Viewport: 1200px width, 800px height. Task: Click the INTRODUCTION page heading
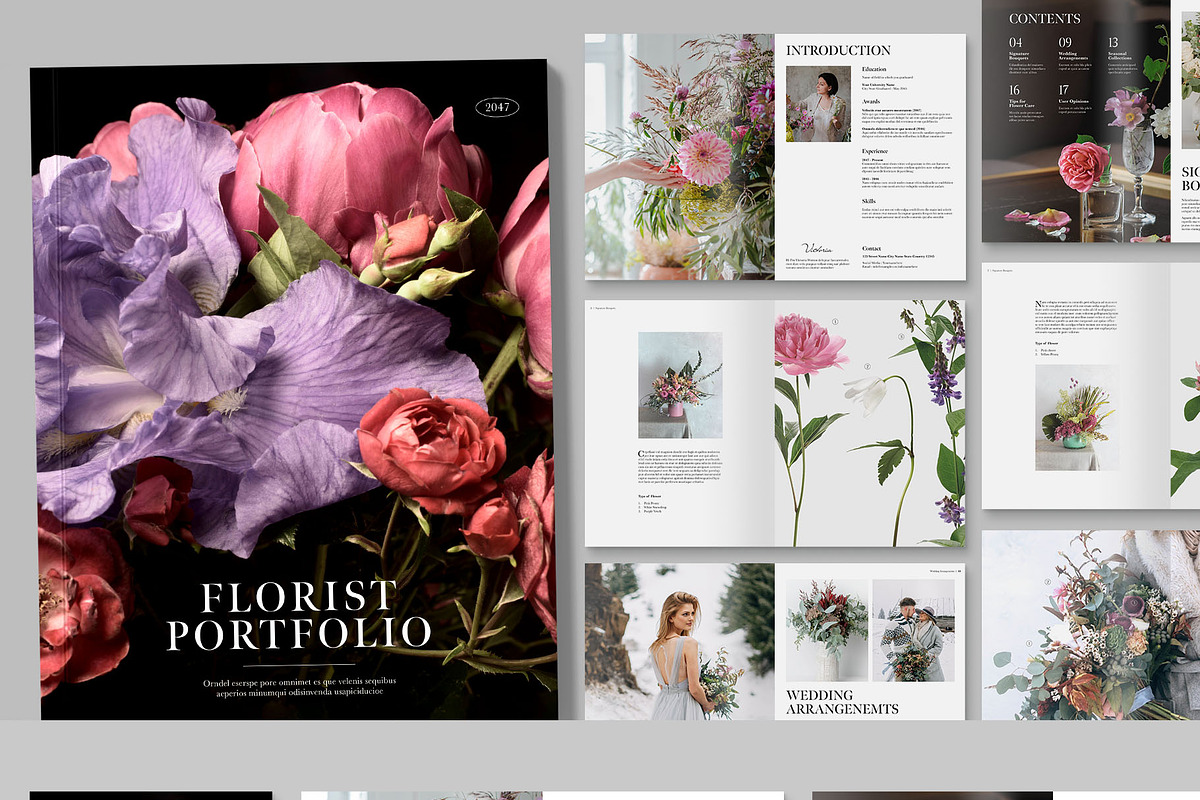point(838,50)
